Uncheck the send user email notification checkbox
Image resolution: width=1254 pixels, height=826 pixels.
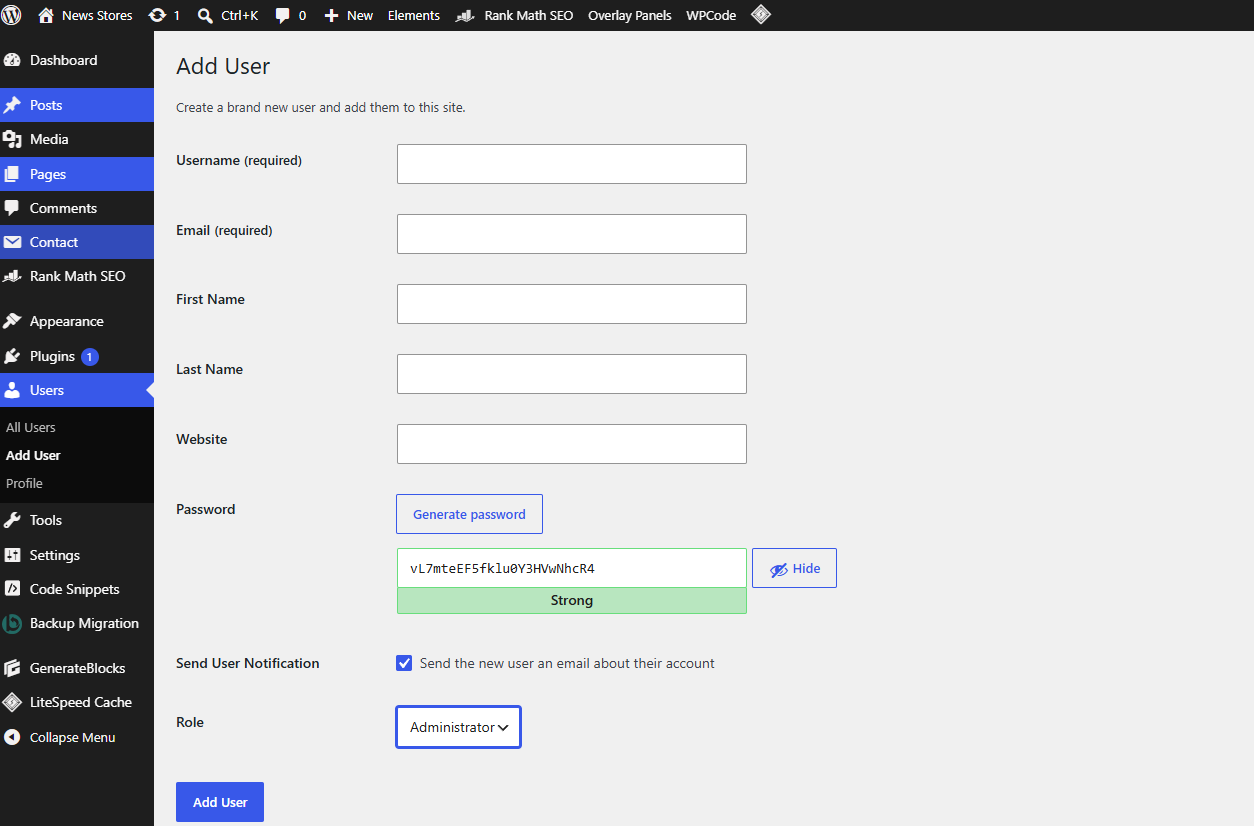[404, 663]
